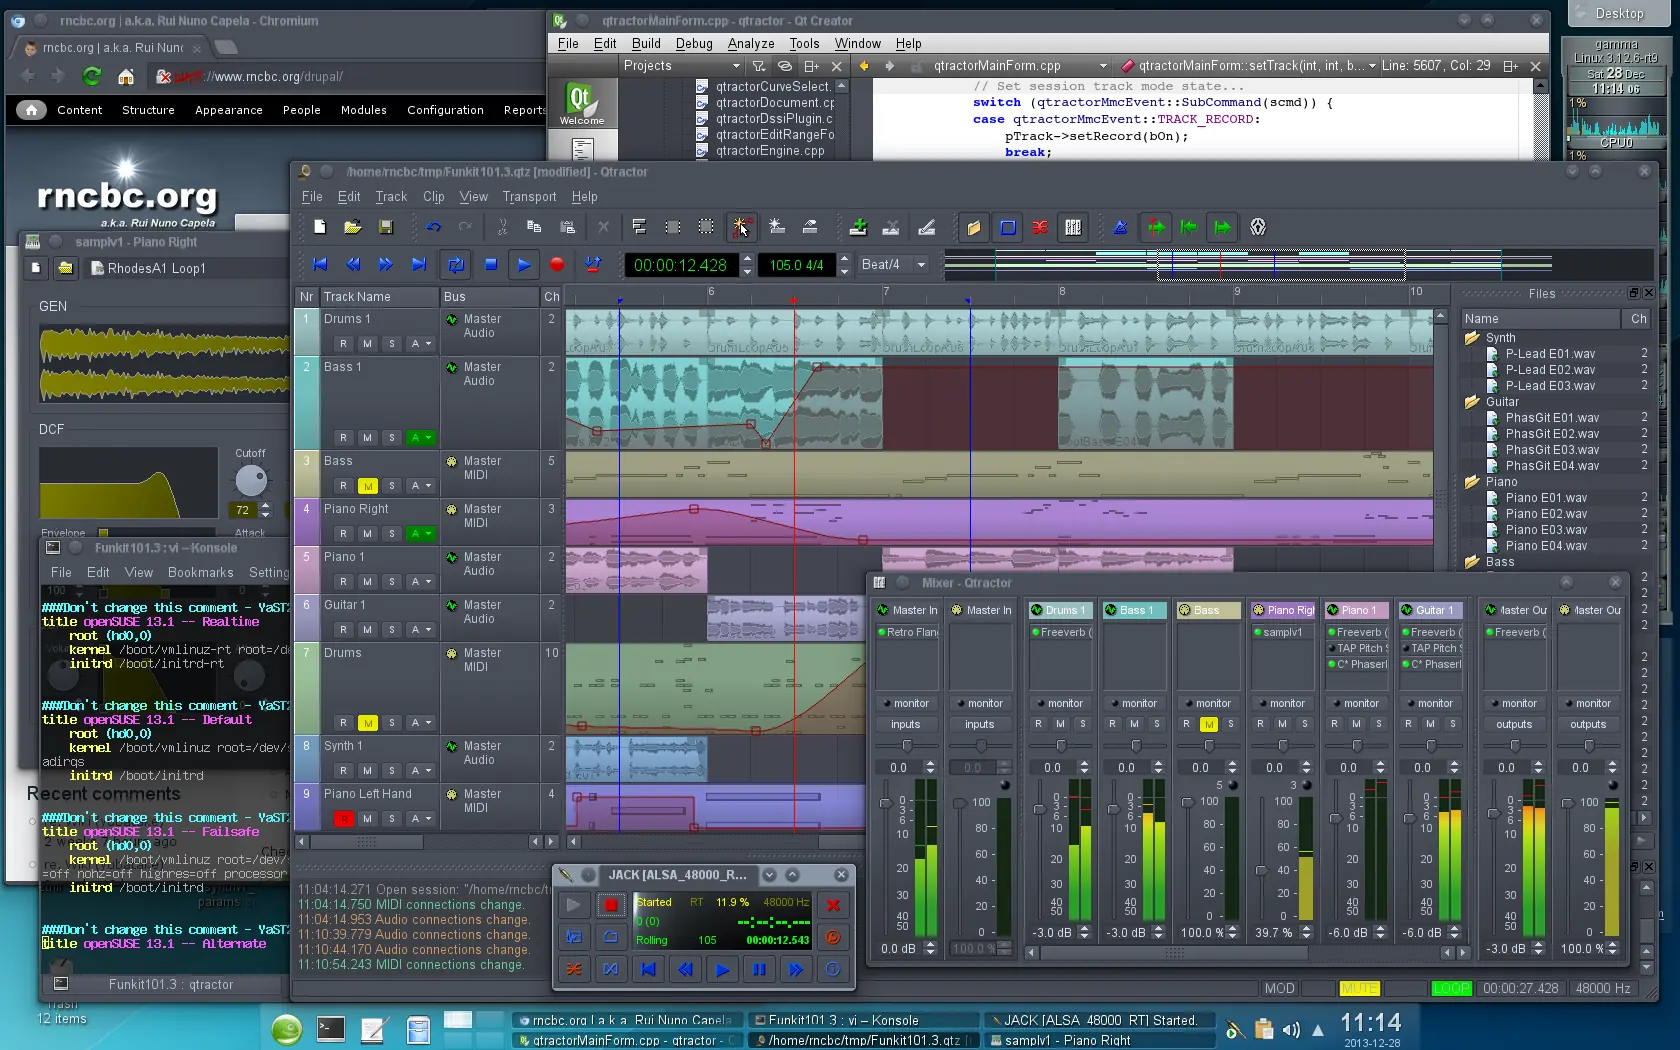Save the Qtractor session with floppy icon
The height and width of the screenshot is (1050, 1680).
(x=386, y=228)
